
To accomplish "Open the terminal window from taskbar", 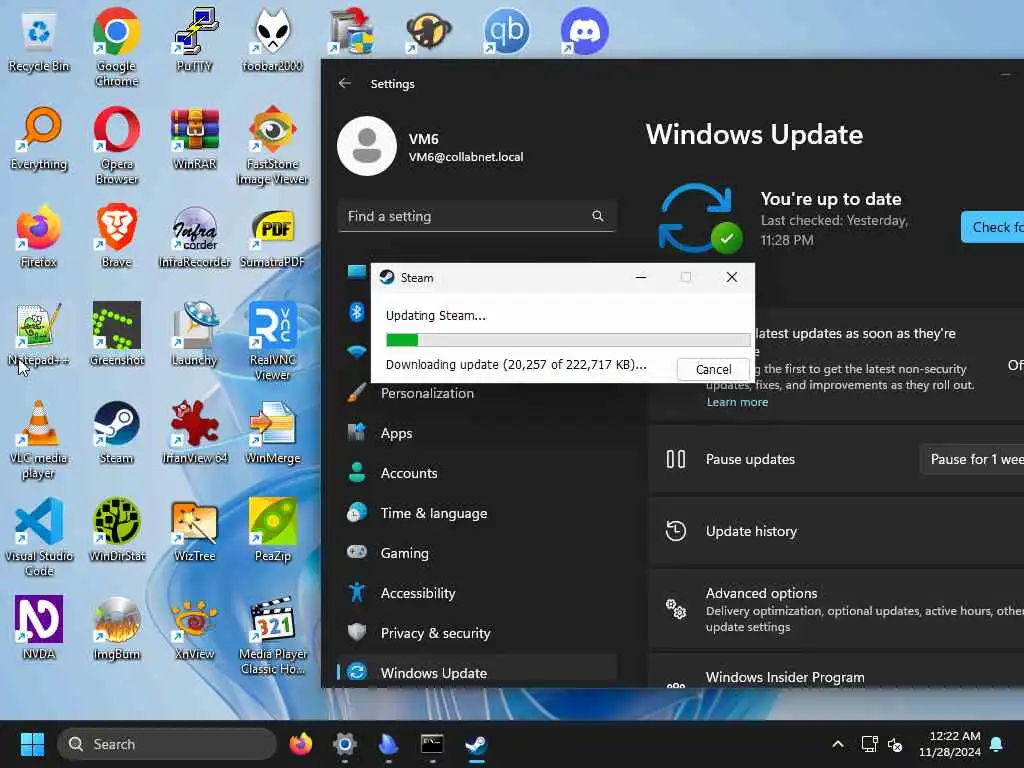I will click(x=432, y=744).
